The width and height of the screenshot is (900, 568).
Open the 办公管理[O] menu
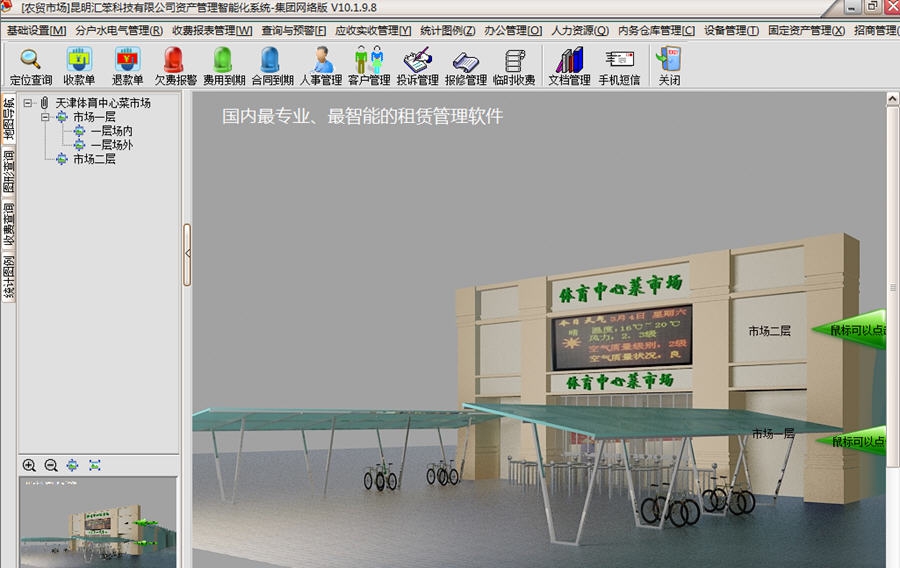click(x=513, y=30)
